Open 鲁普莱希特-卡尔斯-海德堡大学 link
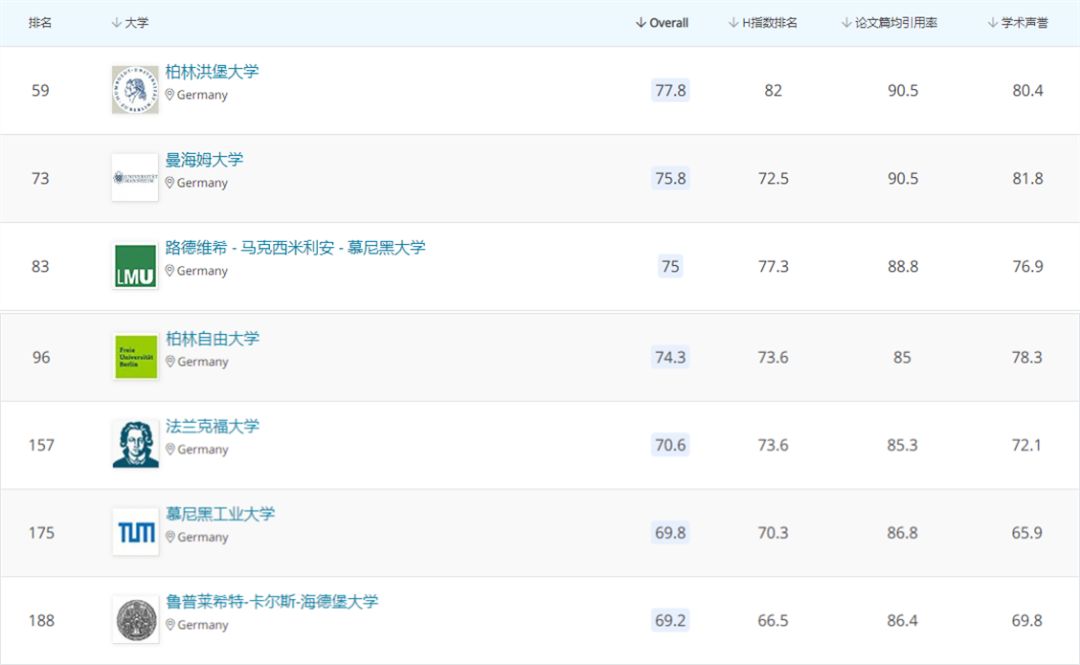Viewport: 1080px width, 665px height. tap(272, 602)
